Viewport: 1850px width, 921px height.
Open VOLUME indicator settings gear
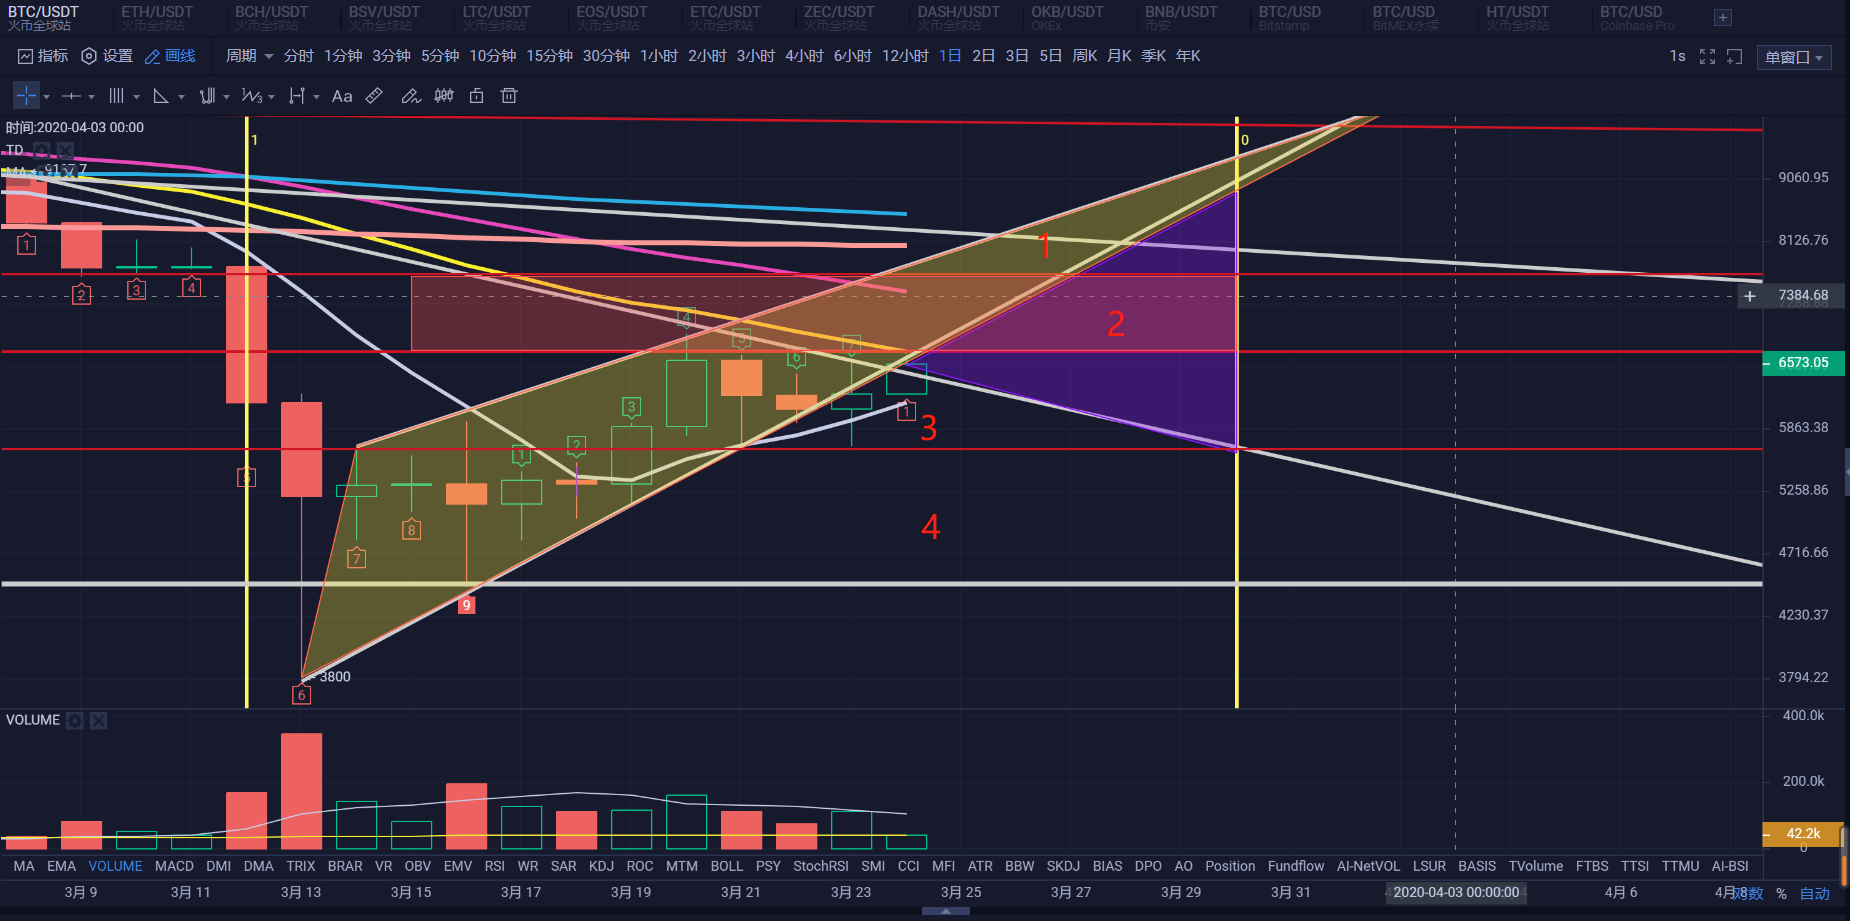(75, 720)
